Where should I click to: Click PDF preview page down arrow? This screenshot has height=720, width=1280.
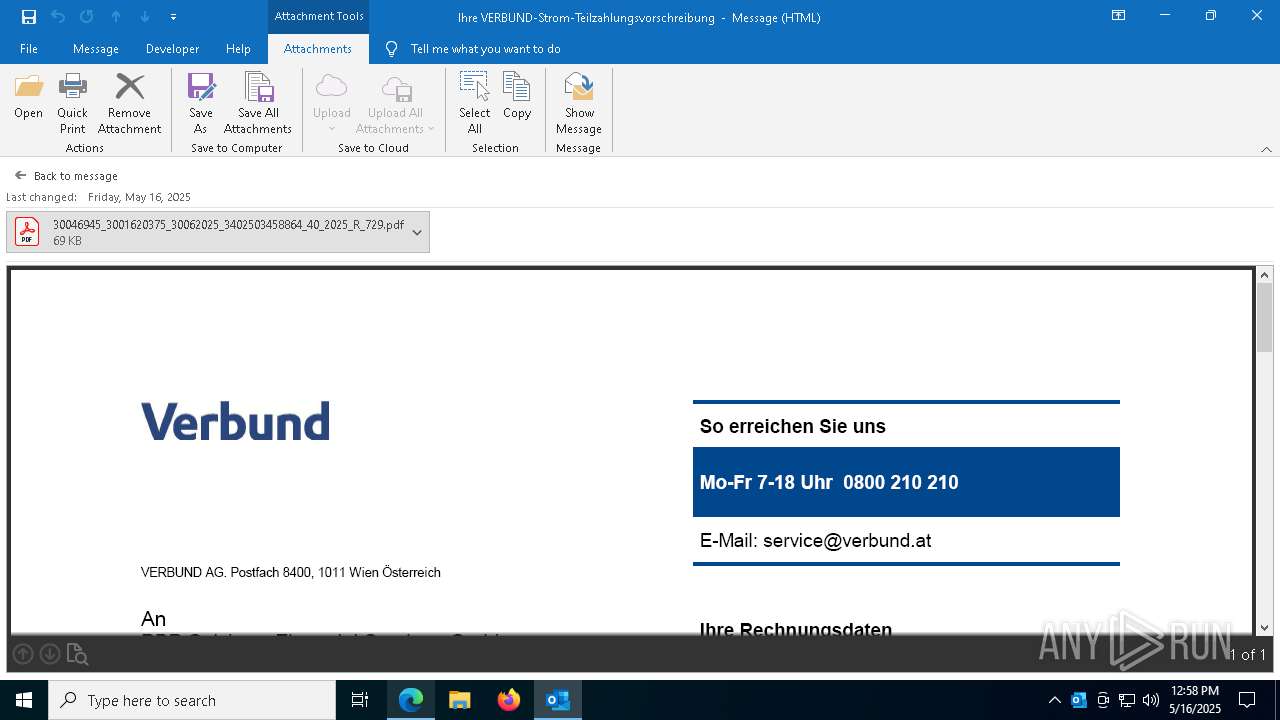coord(50,654)
